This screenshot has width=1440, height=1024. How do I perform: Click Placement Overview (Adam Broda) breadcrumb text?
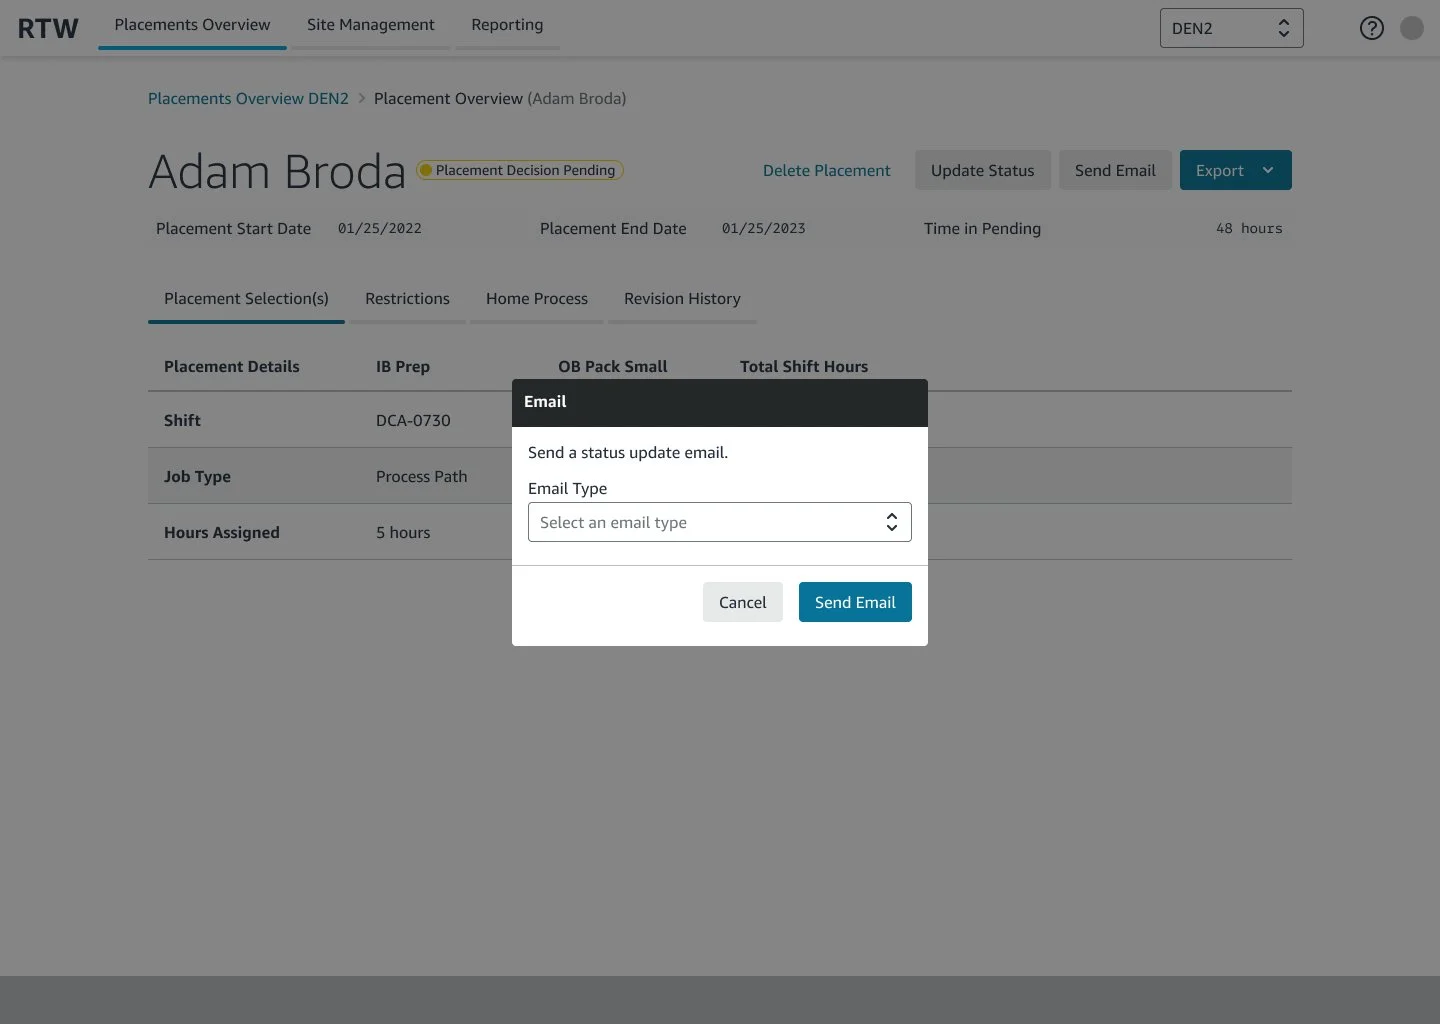(x=500, y=99)
